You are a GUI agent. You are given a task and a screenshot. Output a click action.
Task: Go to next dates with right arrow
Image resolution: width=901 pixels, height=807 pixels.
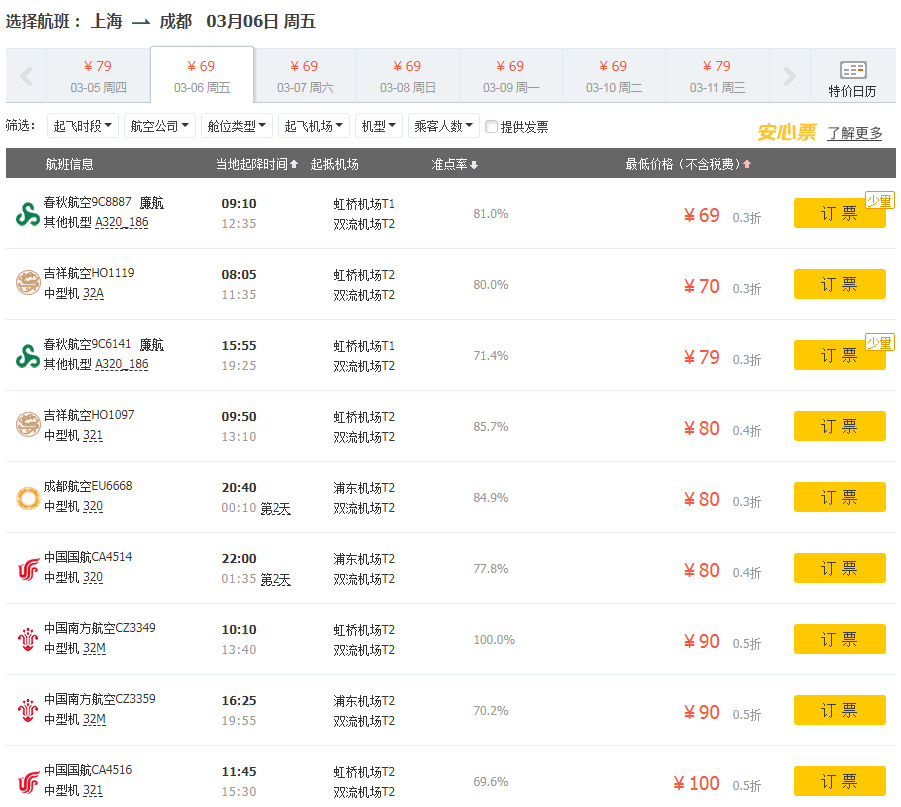tap(790, 76)
